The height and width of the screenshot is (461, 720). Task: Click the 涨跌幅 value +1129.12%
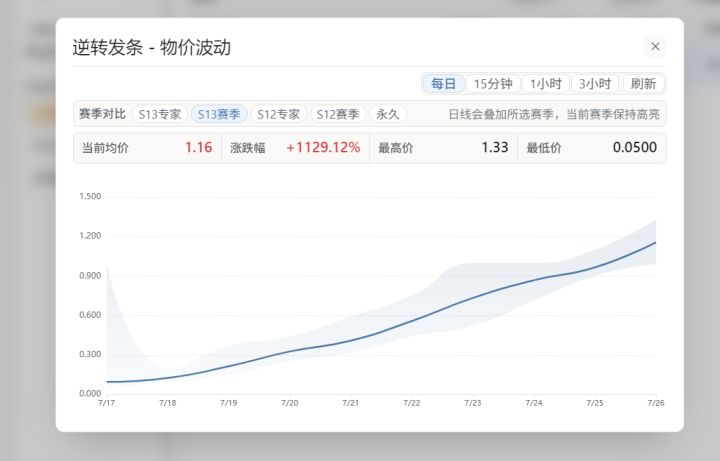323,148
